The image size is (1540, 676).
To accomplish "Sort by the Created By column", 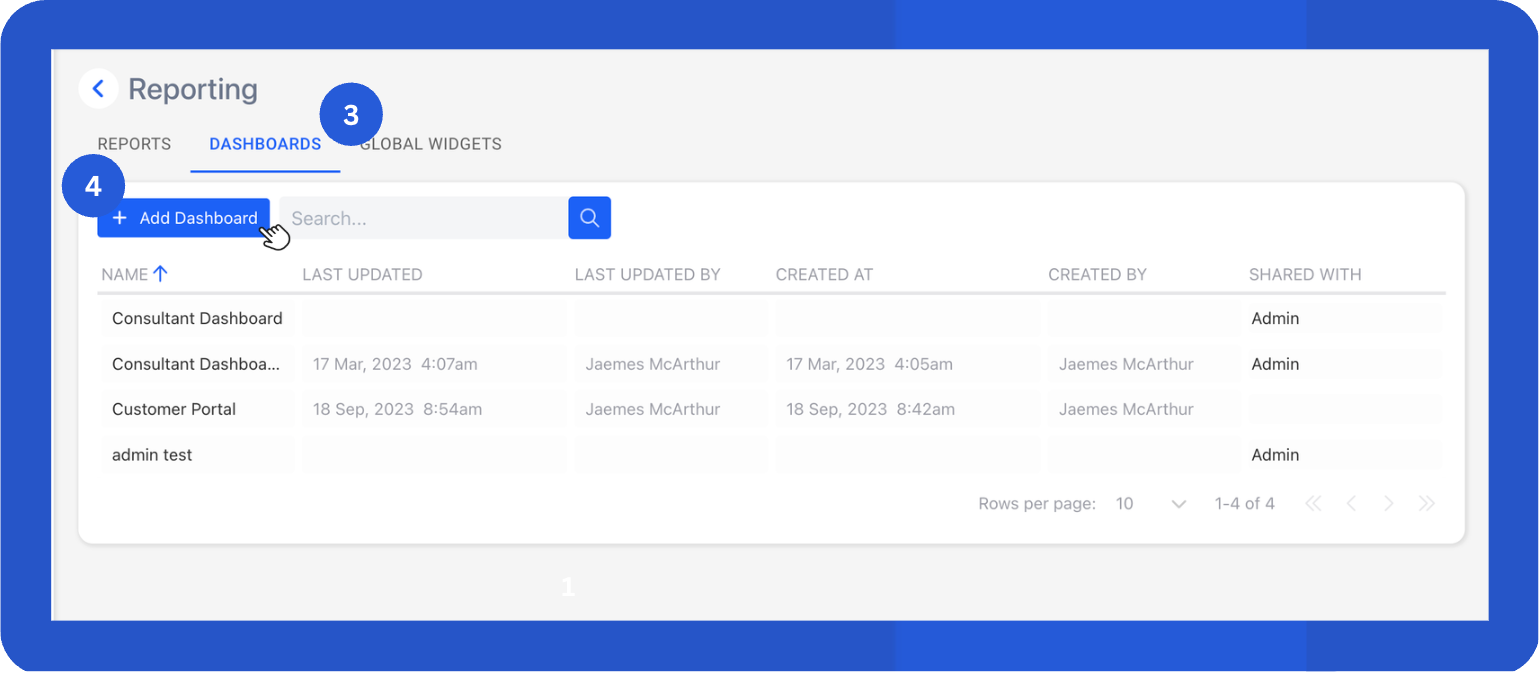I will pyautogui.click(x=1097, y=274).
